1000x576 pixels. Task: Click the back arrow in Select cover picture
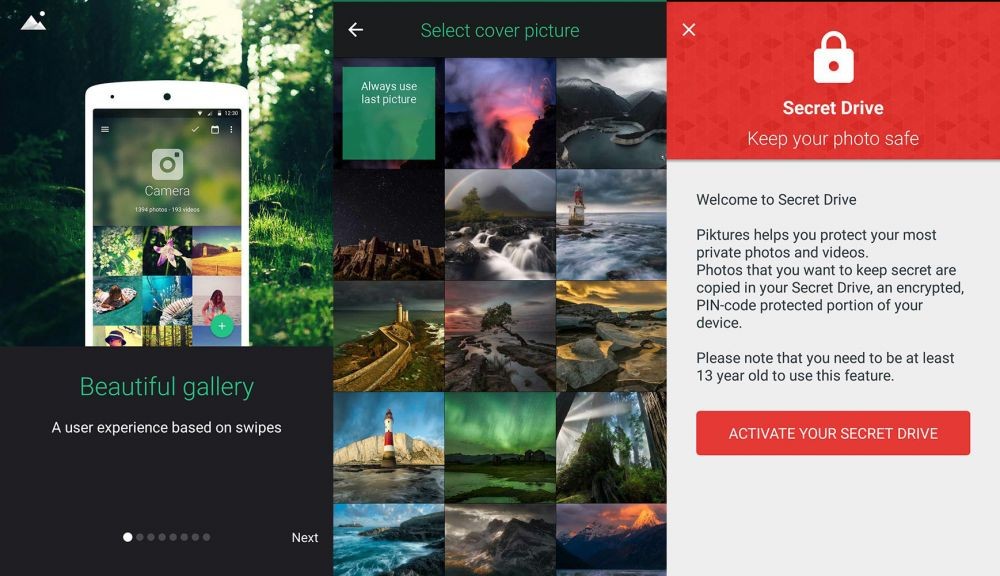(x=356, y=29)
